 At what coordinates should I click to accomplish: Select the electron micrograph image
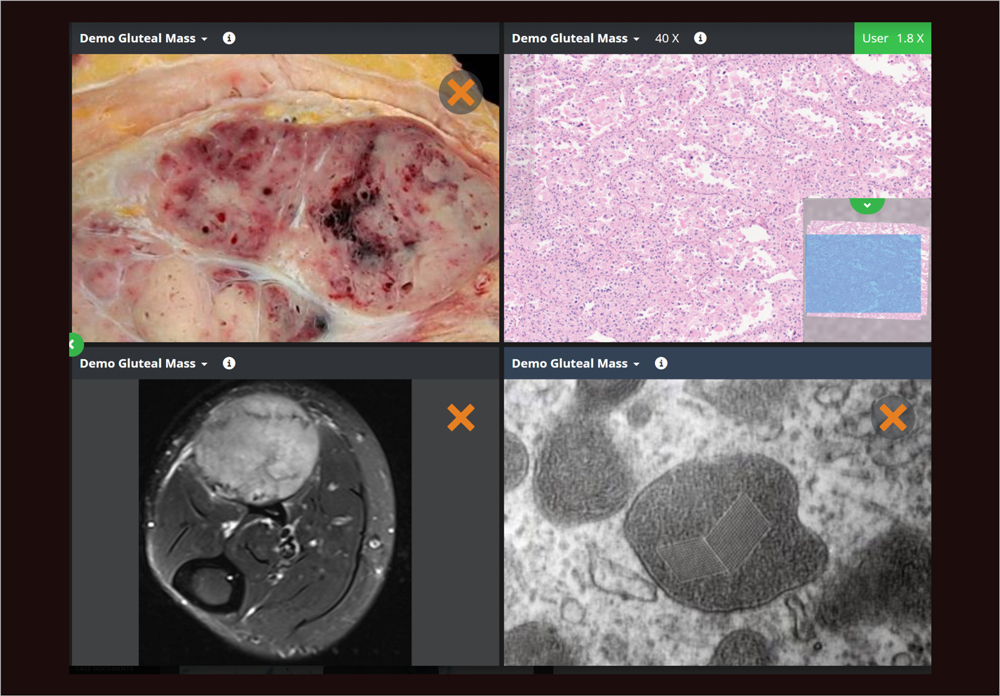click(717, 522)
